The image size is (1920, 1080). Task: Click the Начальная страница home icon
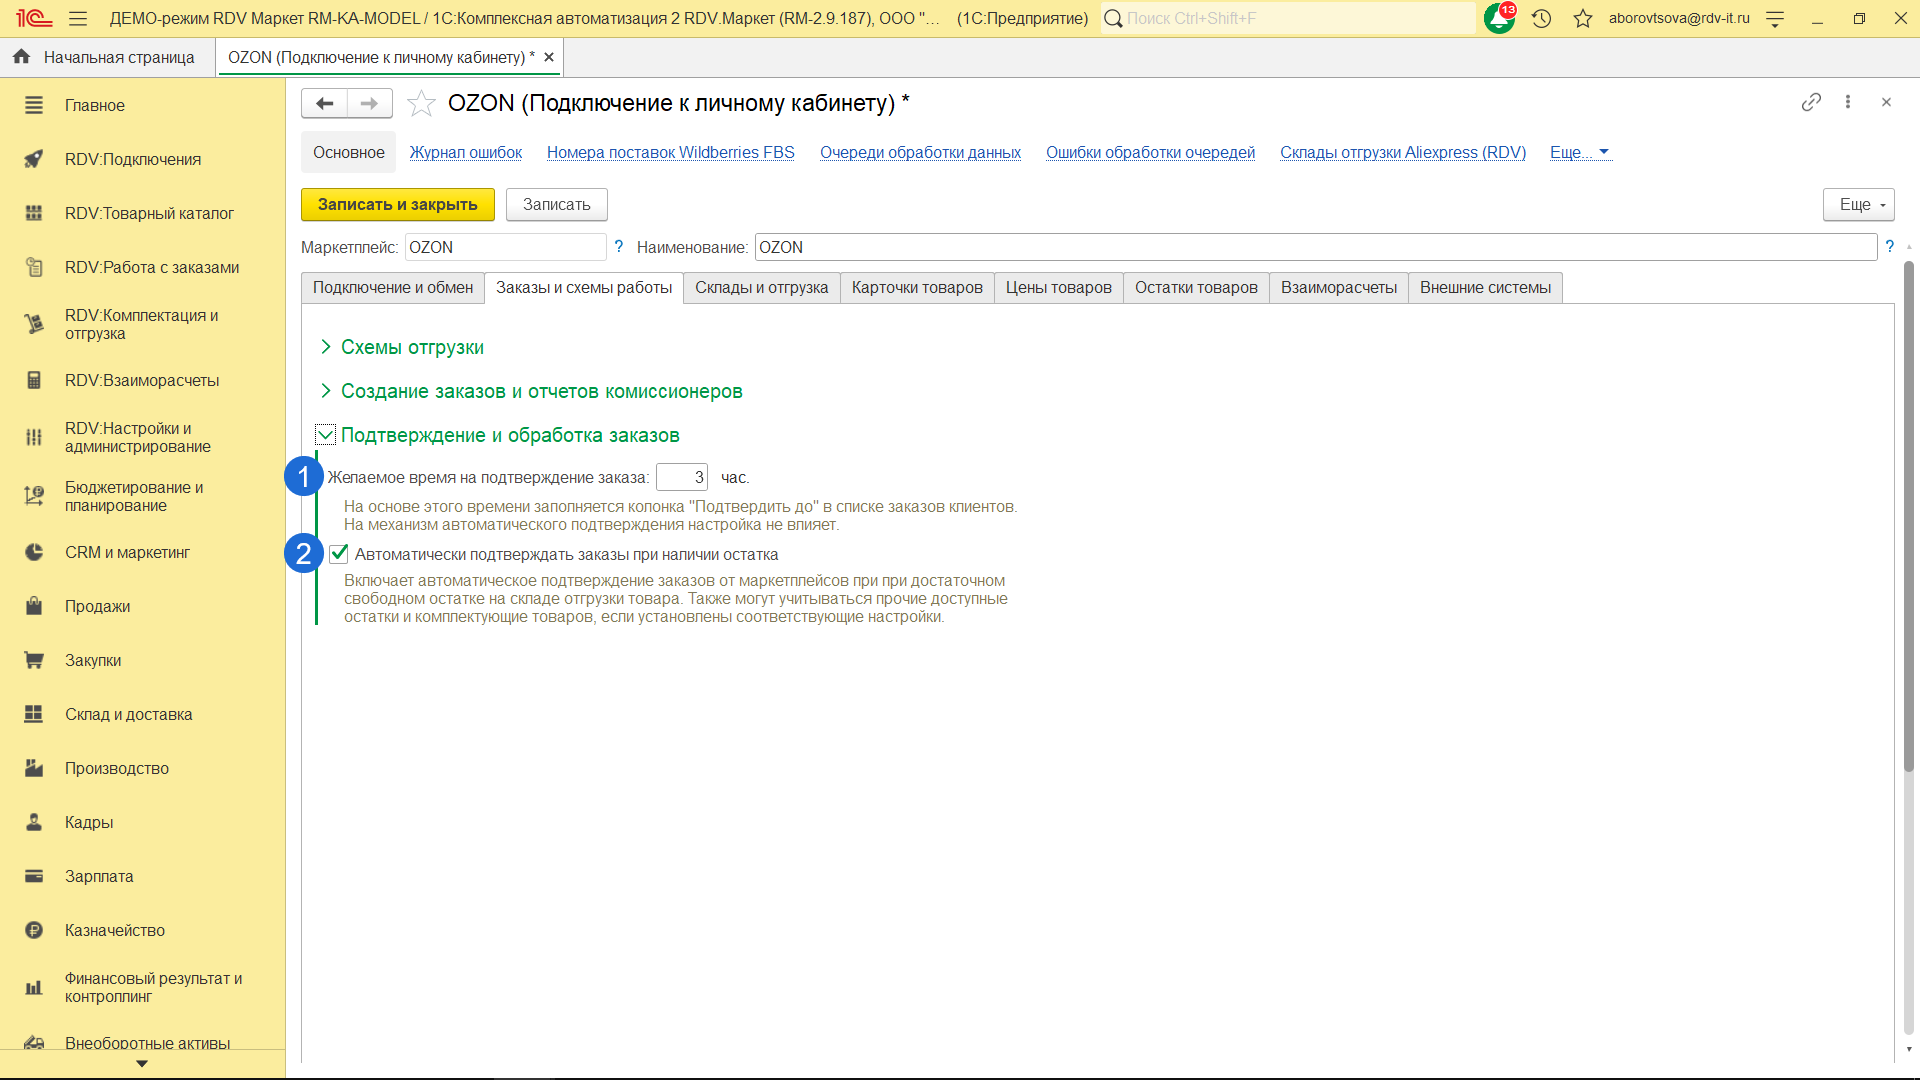(21, 57)
